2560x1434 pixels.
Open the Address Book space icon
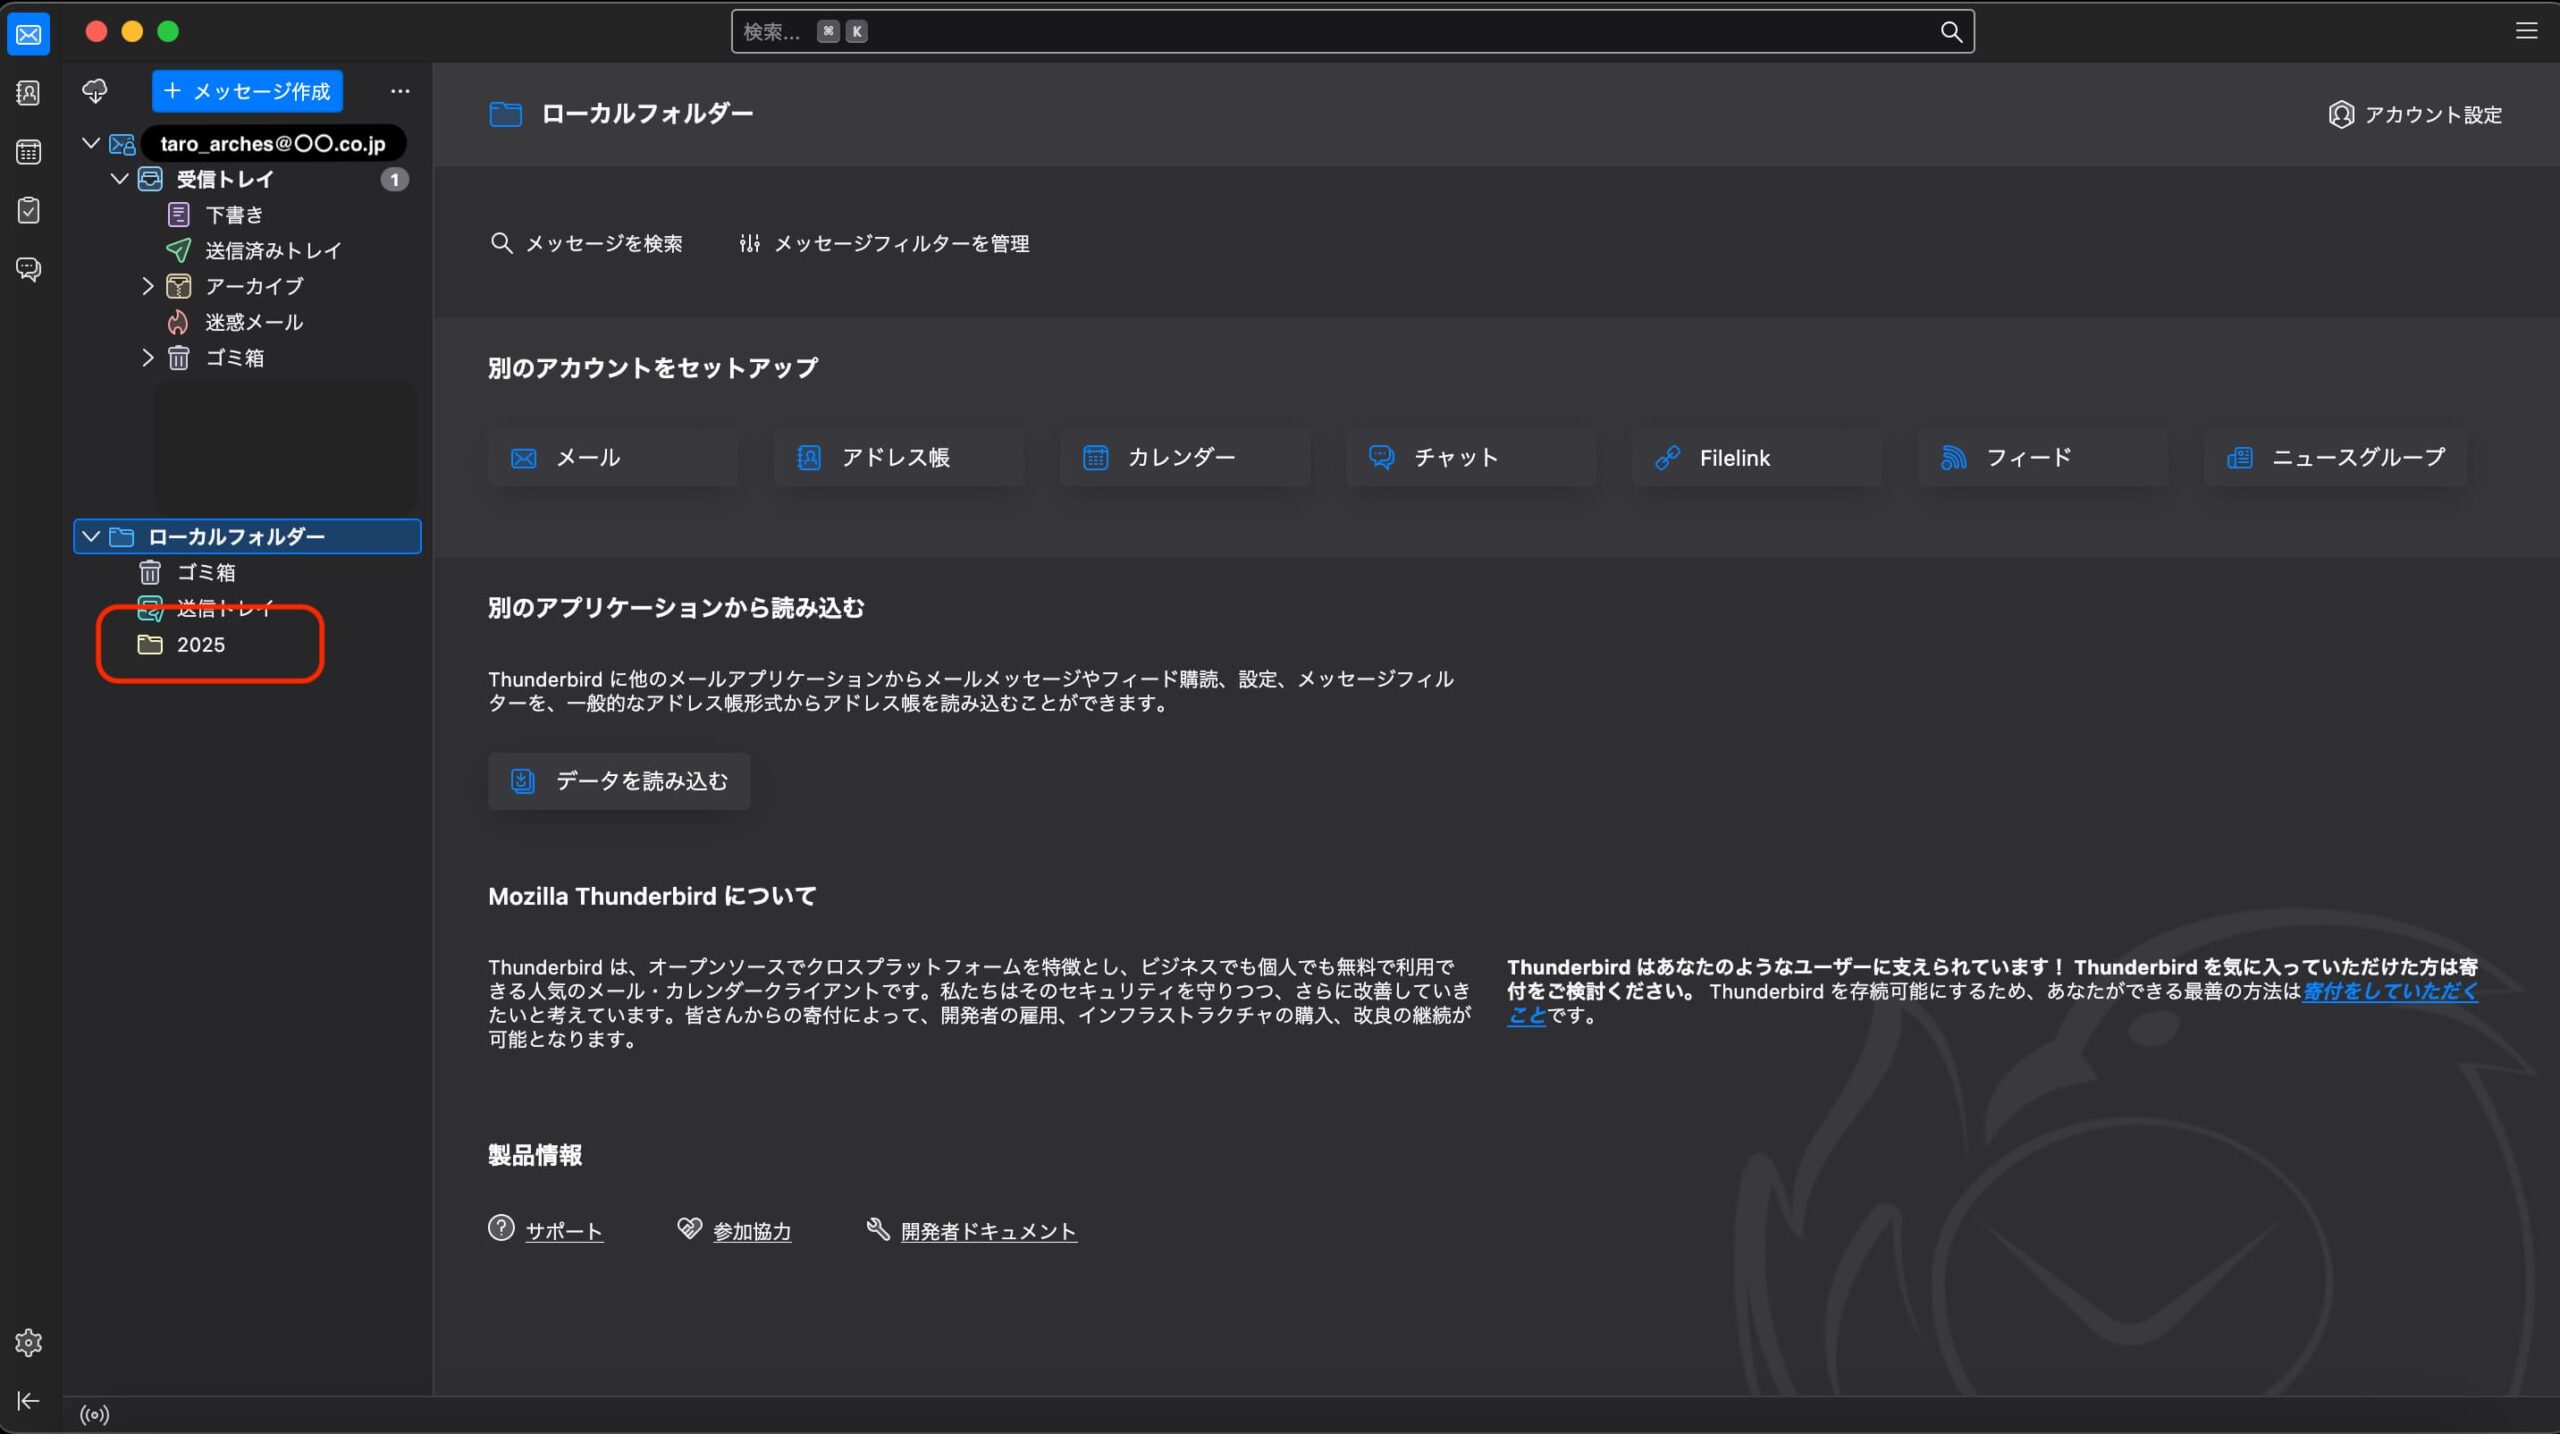(28, 93)
